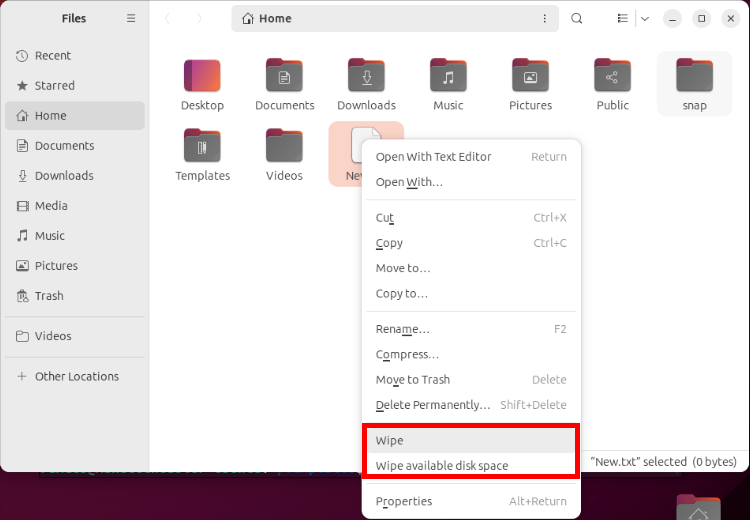Choose Open With… in context menu
750x520 pixels.
point(471,182)
